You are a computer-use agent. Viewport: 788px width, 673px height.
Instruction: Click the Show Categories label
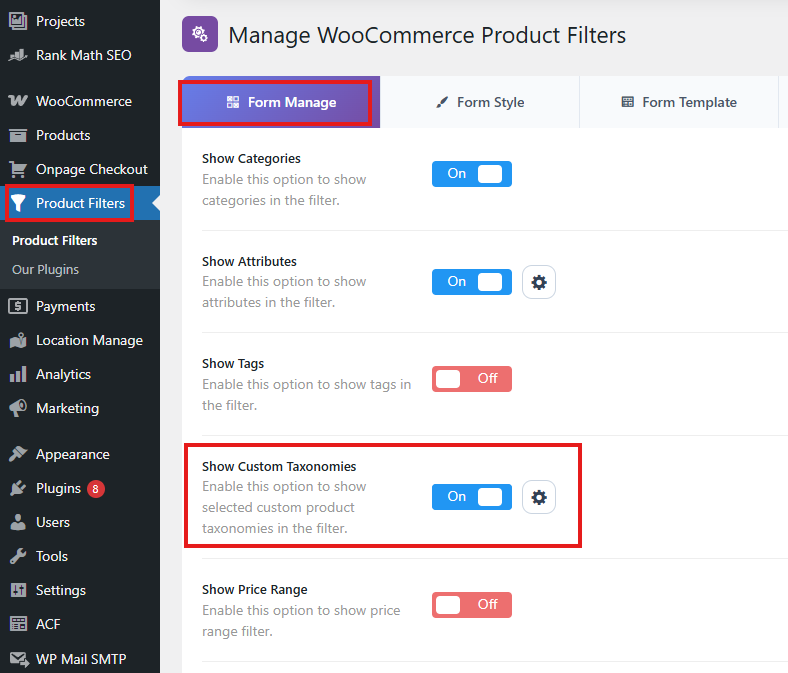(x=251, y=159)
